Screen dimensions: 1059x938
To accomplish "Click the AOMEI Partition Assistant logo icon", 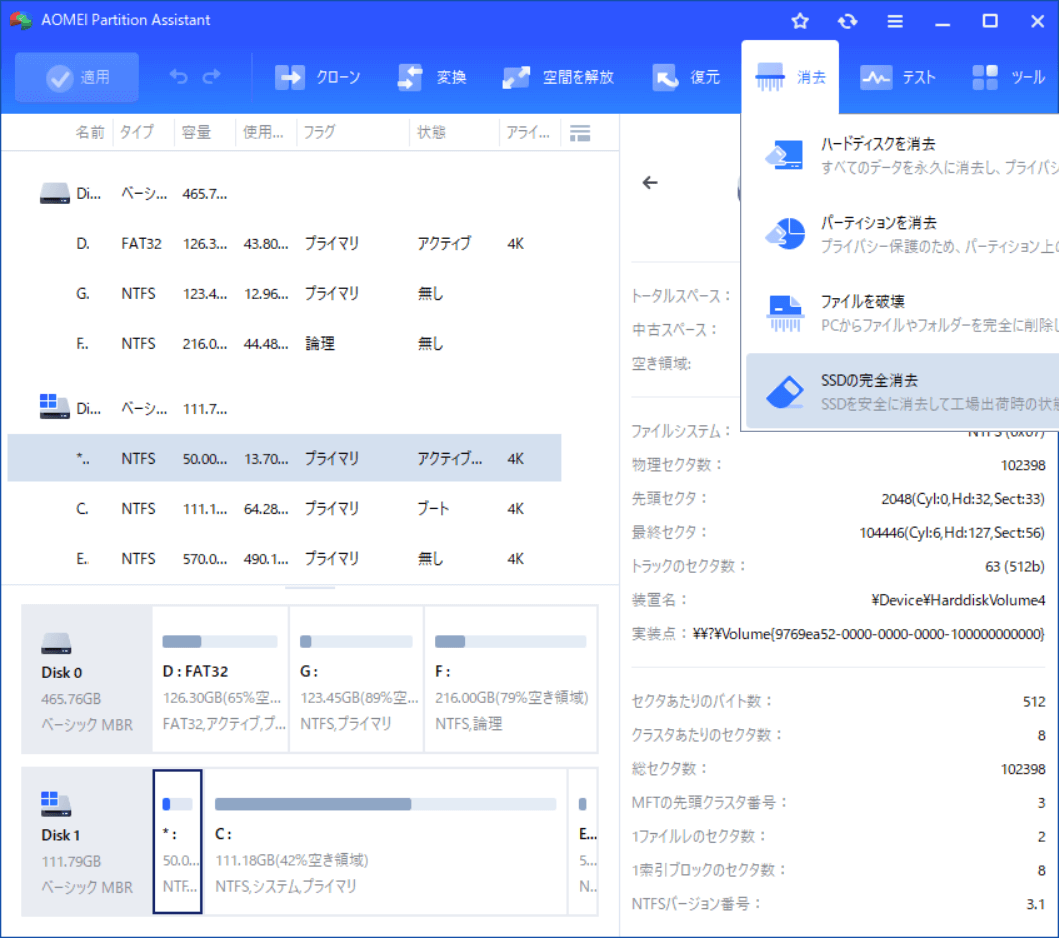I will coord(20,20).
